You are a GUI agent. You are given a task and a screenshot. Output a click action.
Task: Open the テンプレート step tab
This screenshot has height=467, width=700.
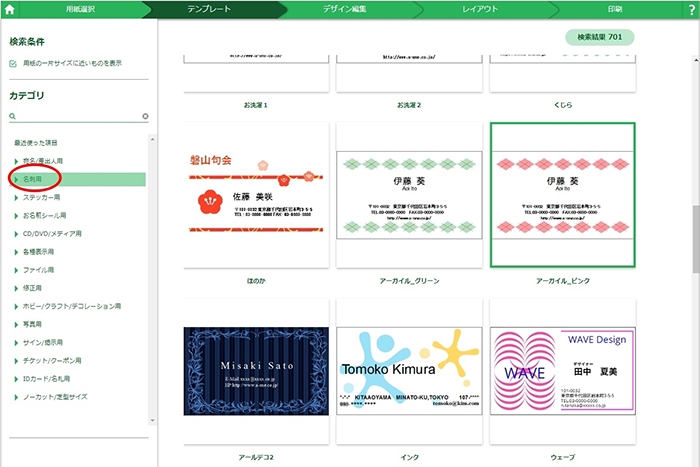pyautogui.click(x=209, y=9)
